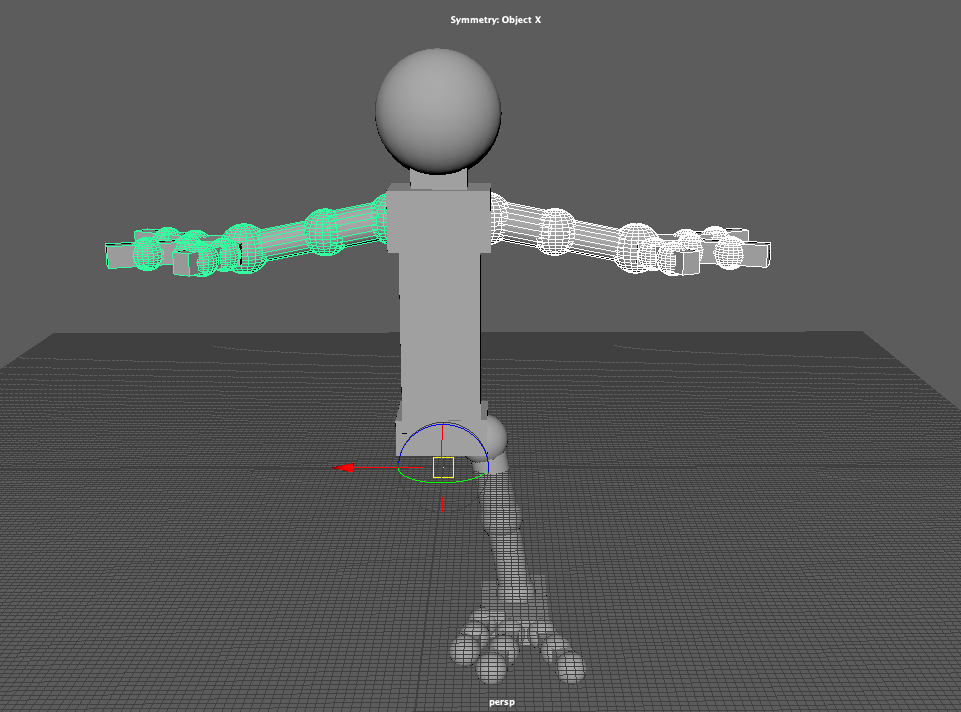Screen dimensions: 961x712
Task: Select the wireframe leg cylinder
Action: point(504,539)
